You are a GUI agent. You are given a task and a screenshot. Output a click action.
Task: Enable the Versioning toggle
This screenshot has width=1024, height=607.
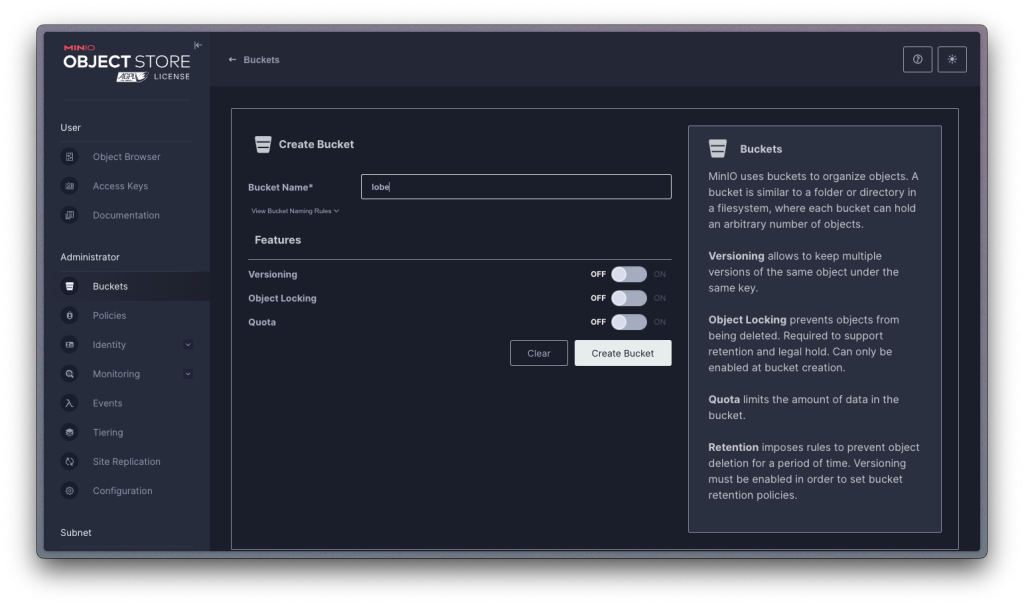click(x=629, y=274)
